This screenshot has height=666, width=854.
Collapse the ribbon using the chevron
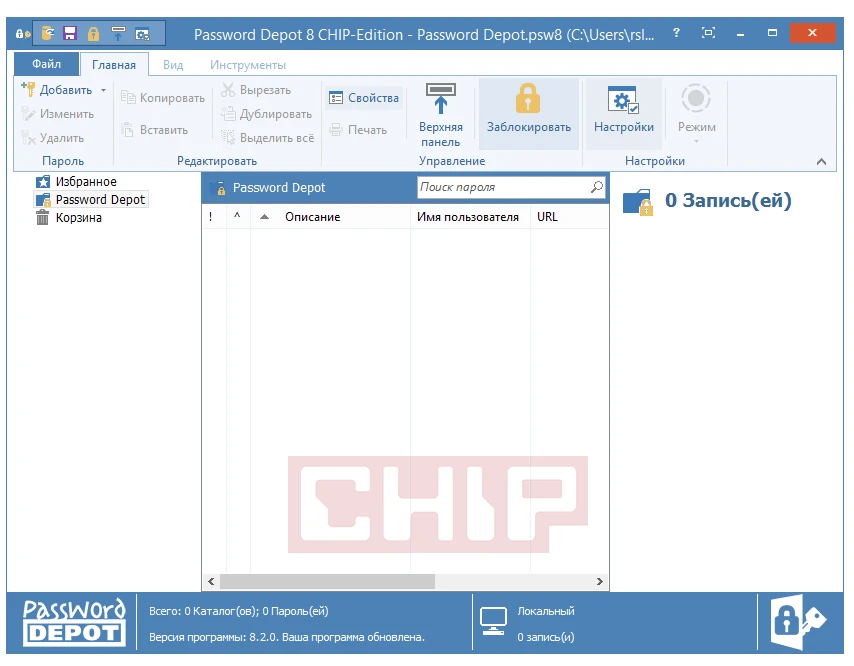[x=821, y=162]
